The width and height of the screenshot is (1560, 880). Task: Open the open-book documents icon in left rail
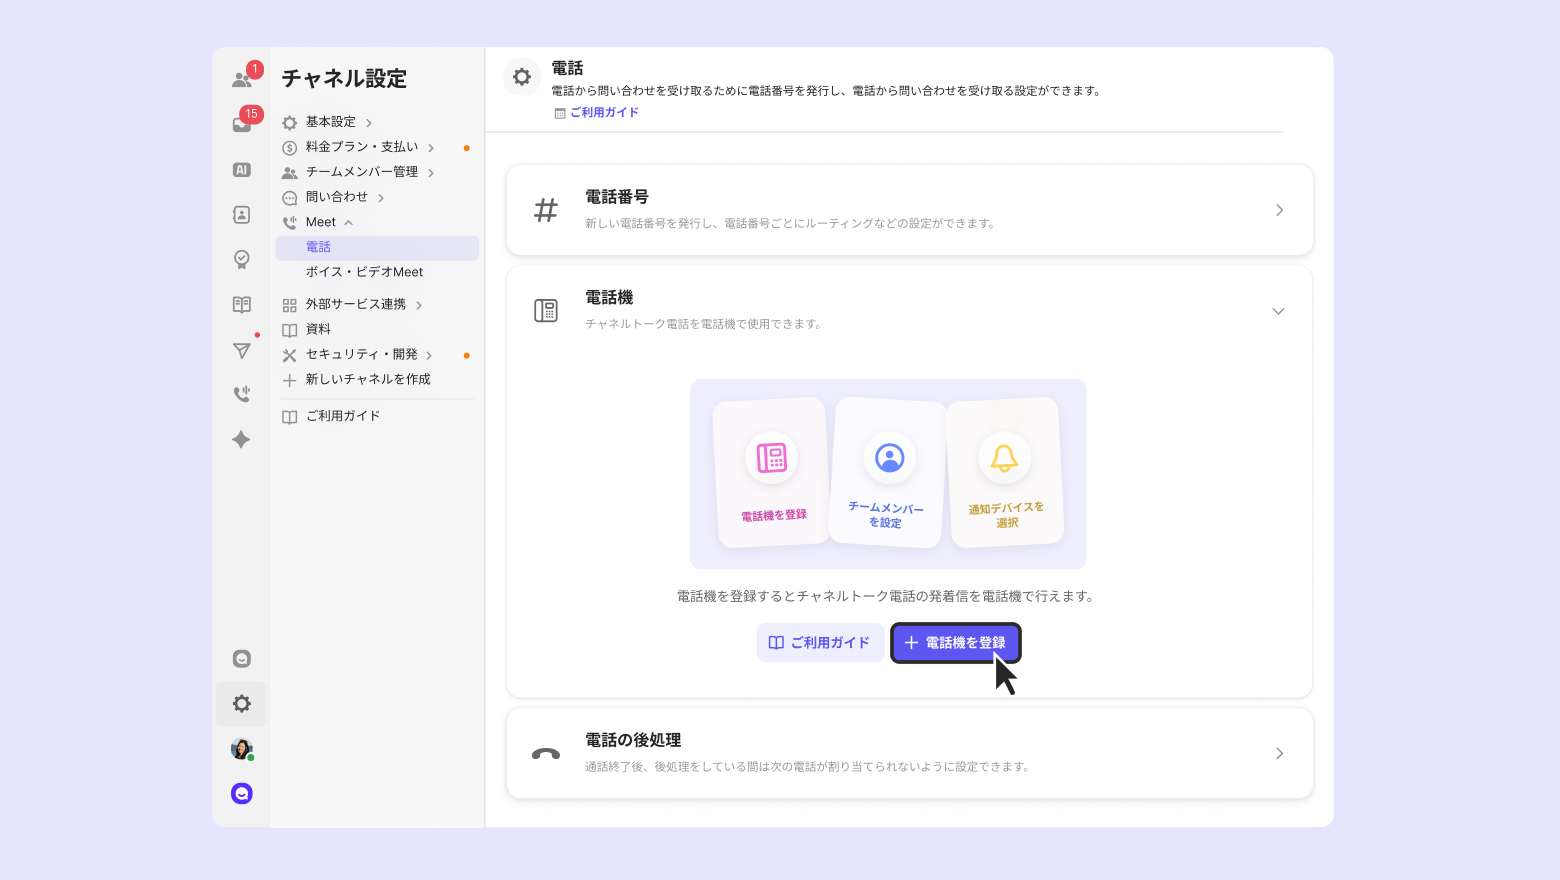242,305
